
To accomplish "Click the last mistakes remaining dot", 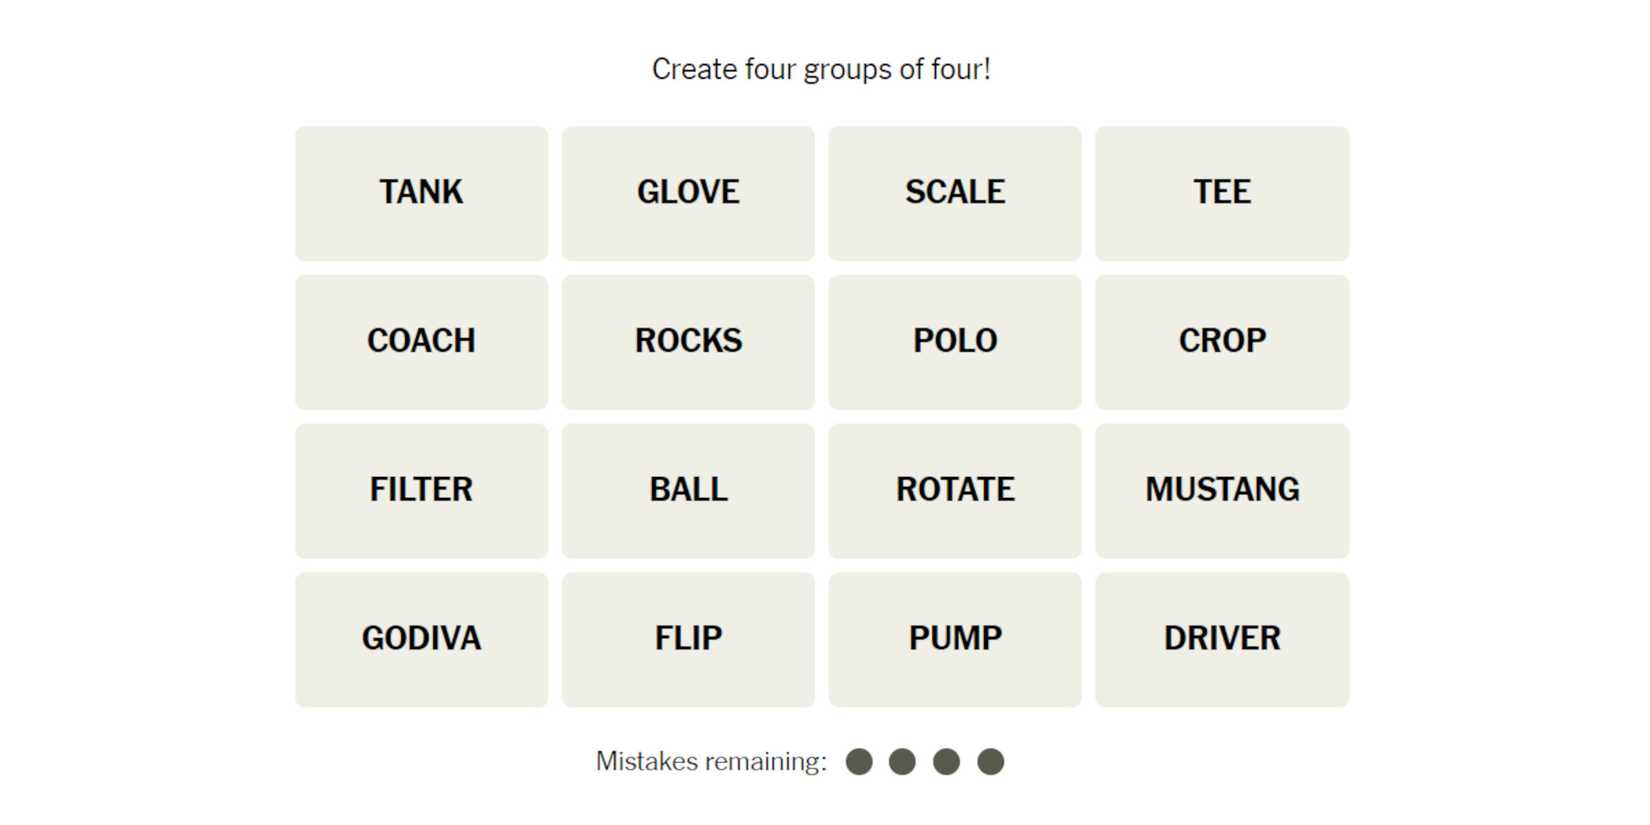I will pos(991,762).
